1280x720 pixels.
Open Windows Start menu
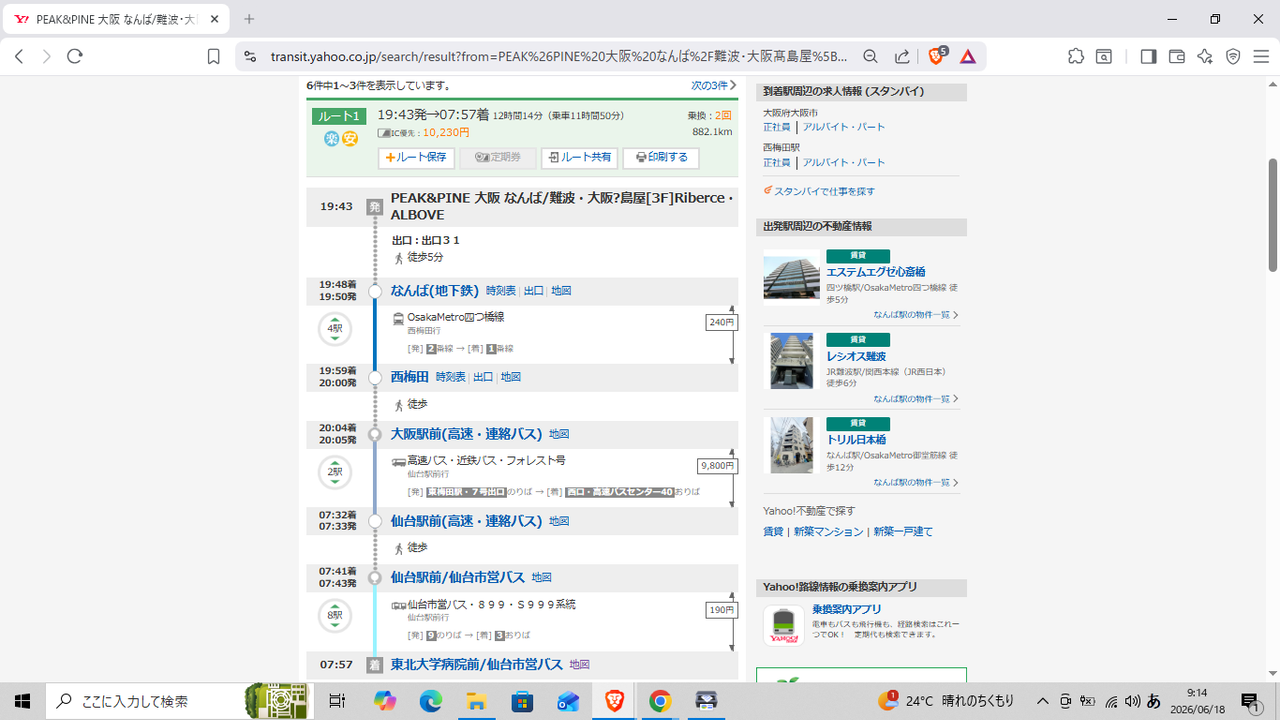click(23, 701)
